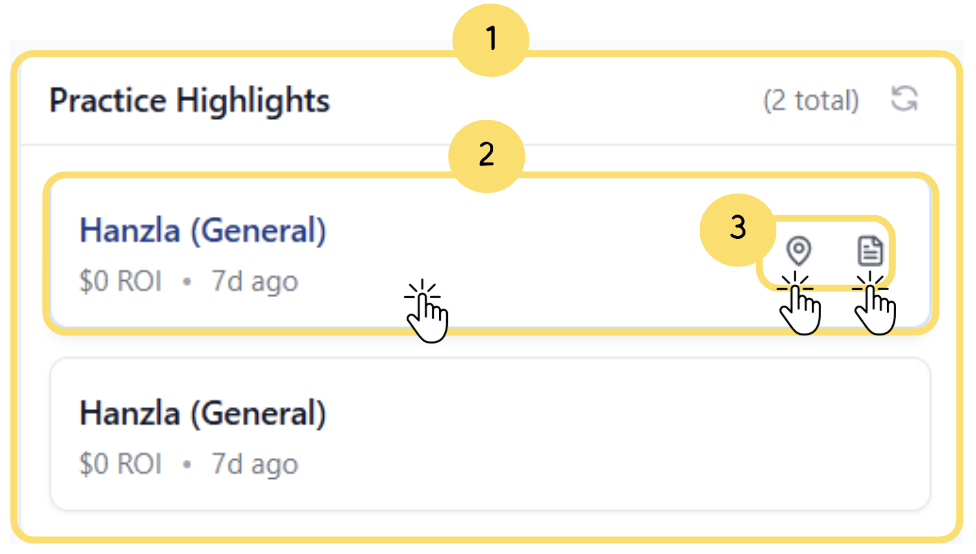
Task: Click the bullet separator in the second card
Action: 186,465
